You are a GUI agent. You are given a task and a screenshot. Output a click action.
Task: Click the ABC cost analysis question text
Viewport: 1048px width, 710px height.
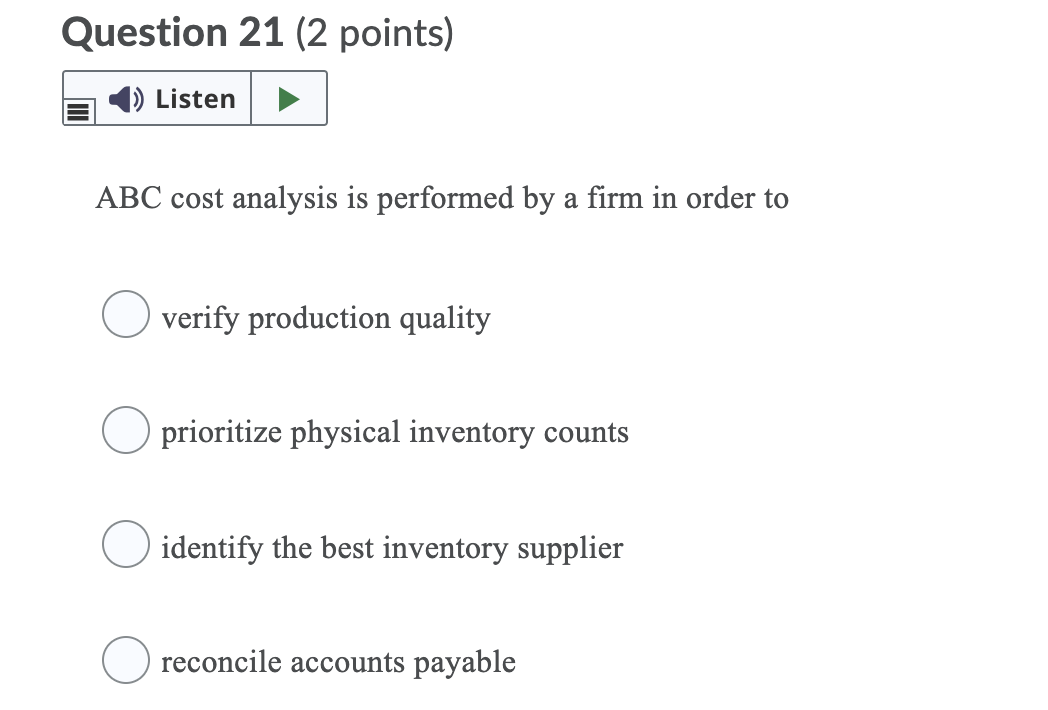point(441,198)
